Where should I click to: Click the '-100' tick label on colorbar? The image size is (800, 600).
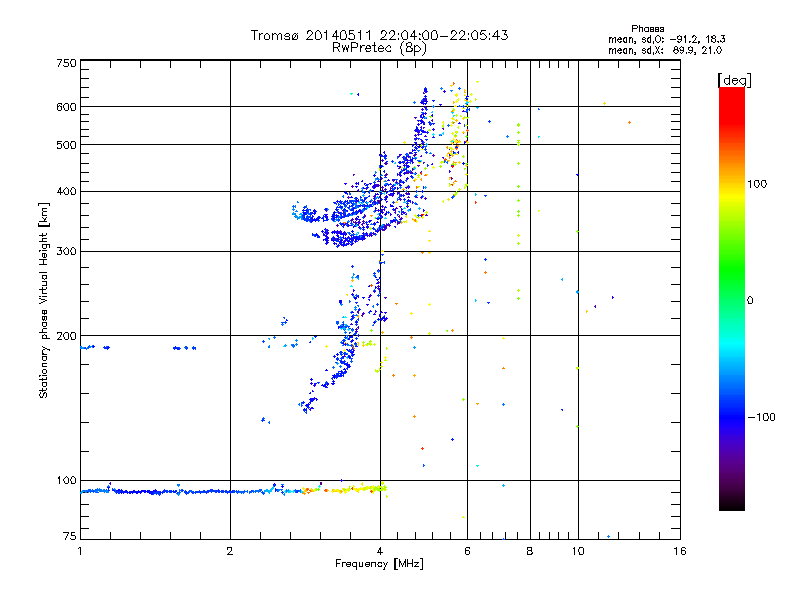pos(761,417)
